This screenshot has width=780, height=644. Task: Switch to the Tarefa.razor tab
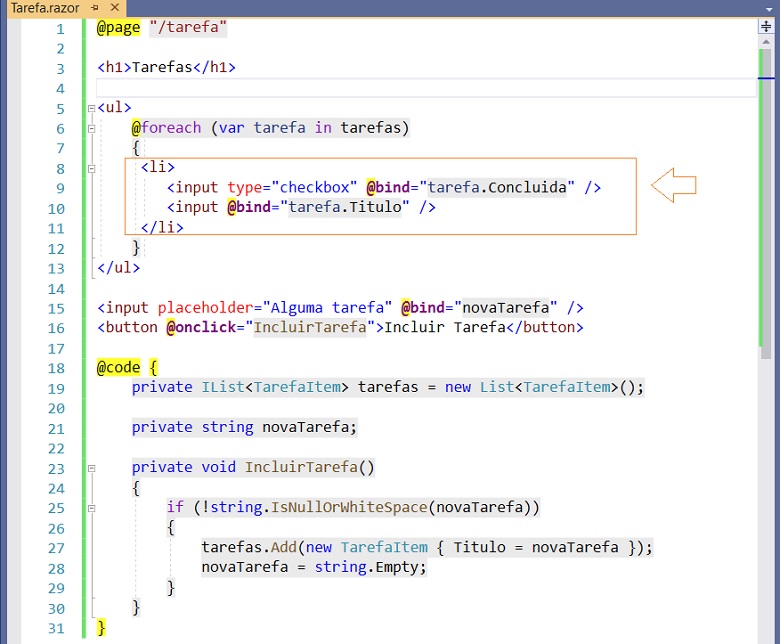pyautogui.click(x=45, y=8)
